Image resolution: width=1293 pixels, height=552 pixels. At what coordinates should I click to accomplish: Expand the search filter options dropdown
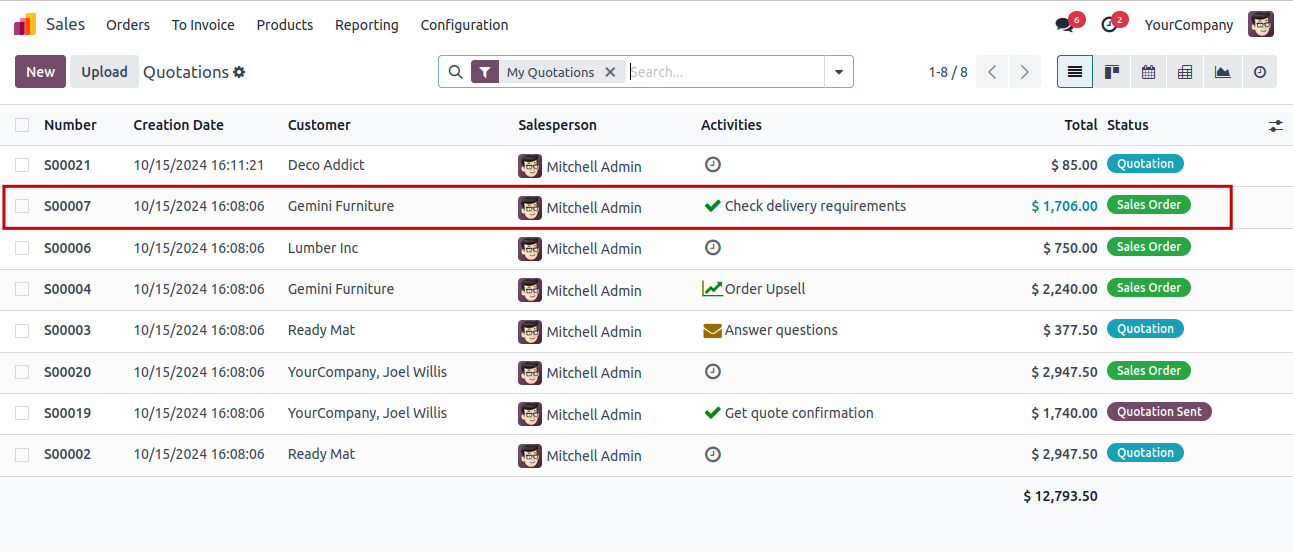coord(838,72)
